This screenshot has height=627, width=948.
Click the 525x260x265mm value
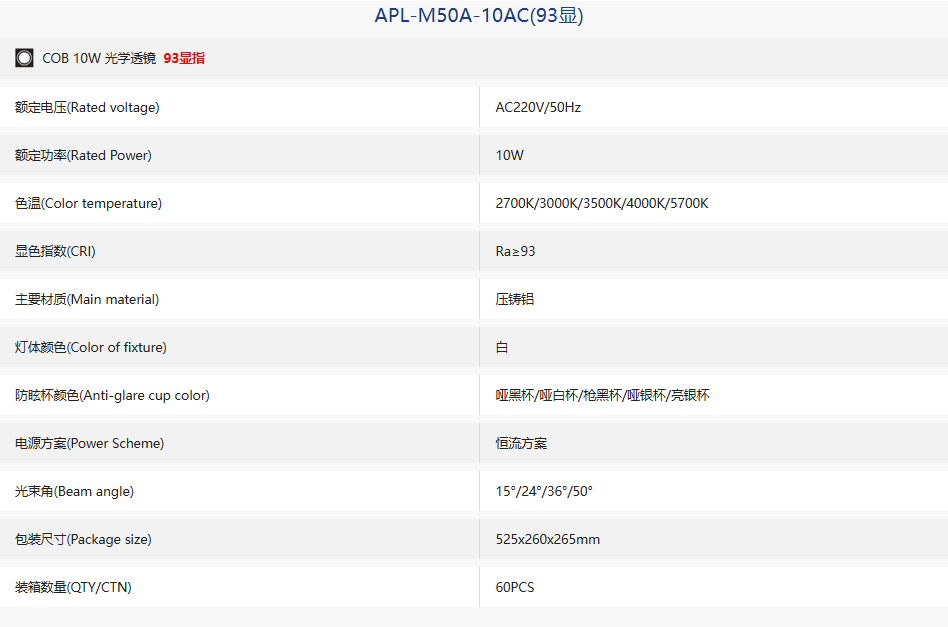548,539
